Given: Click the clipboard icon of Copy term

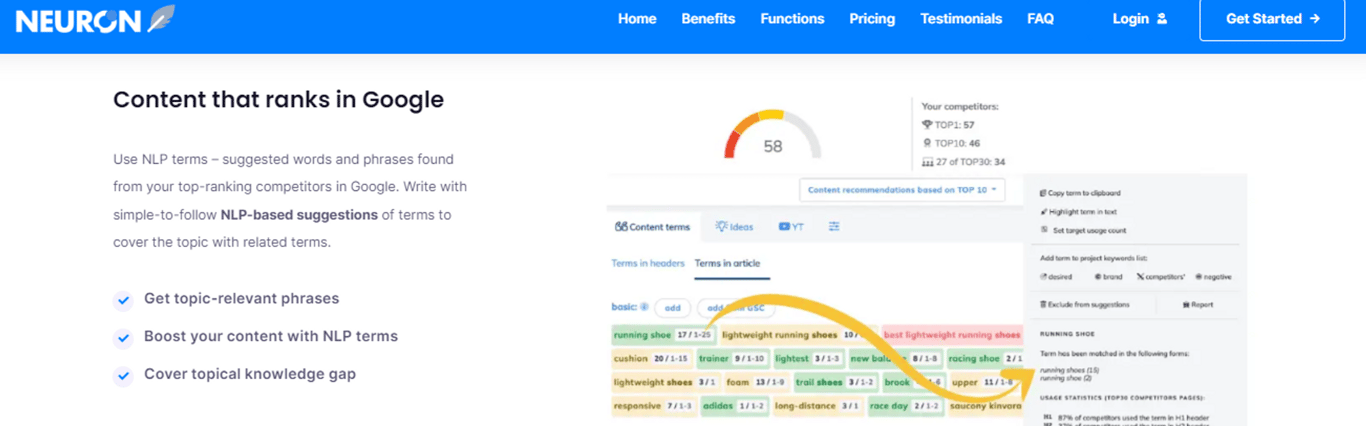Looking at the screenshot, I should coord(1043,193).
